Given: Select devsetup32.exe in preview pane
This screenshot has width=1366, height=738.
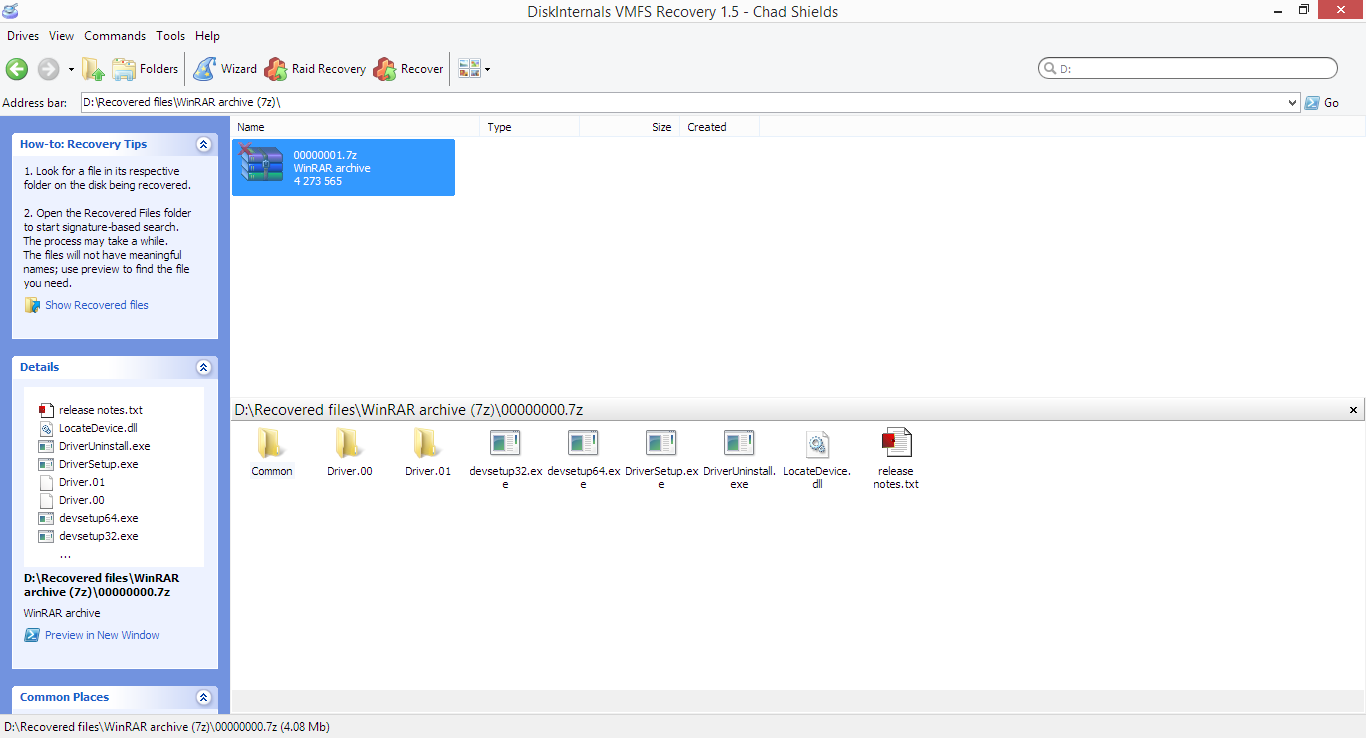Looking at the screenshot, I should point(505,459).
